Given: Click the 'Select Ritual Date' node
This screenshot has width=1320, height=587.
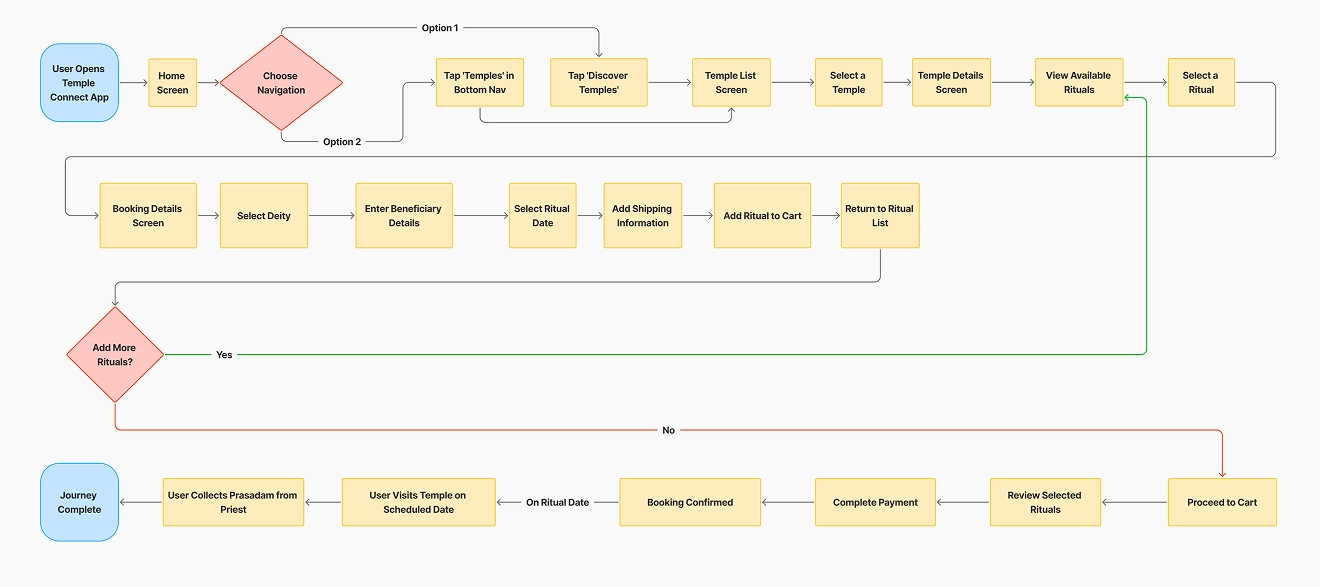Looking at the screenshot, I should [543, 215].
